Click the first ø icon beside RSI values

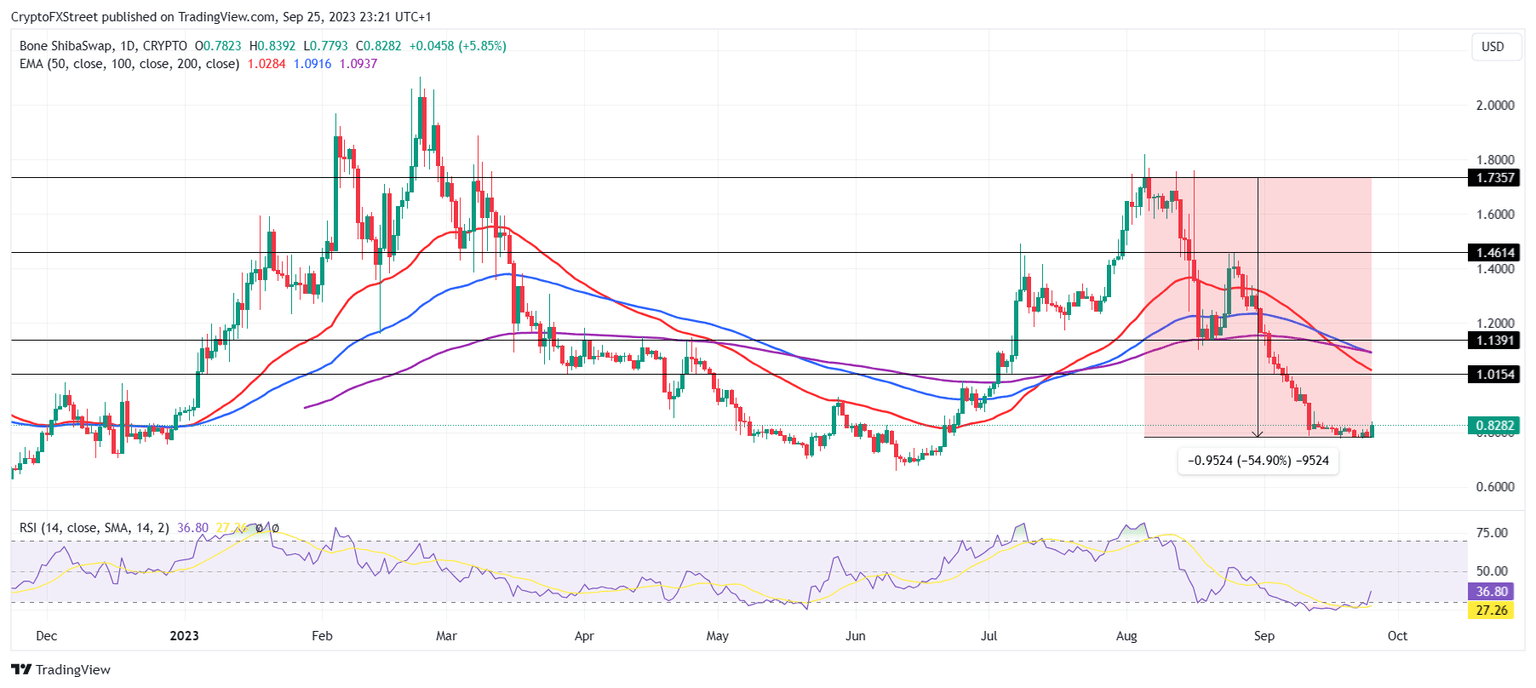point(260,527)
